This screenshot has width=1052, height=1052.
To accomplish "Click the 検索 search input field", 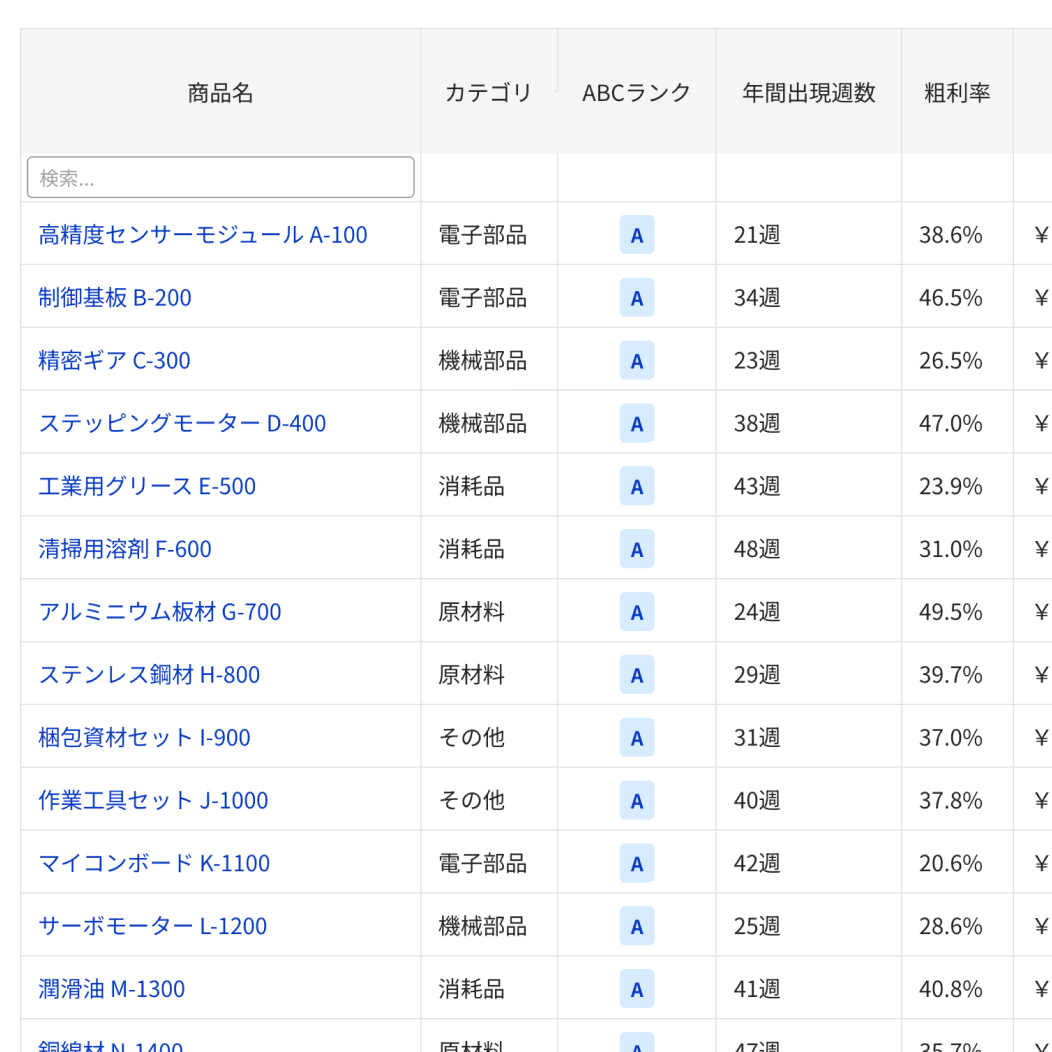I will coord(221,177).
